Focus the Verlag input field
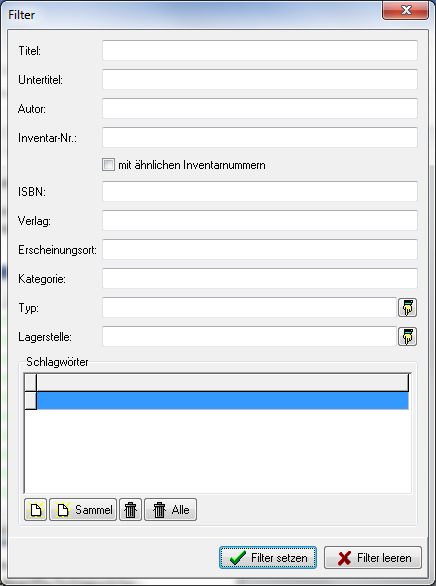Viewport: 436px width, 586px height. tap(260, 220)
